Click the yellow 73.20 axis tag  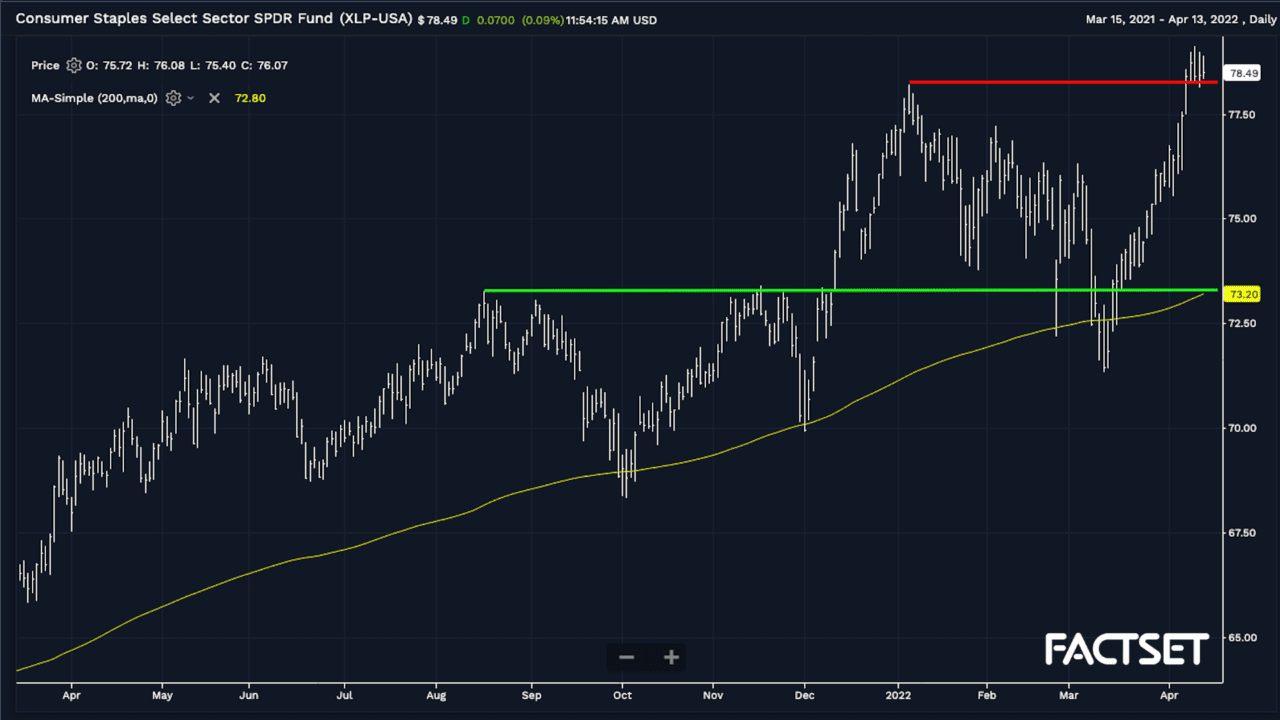1243,295
